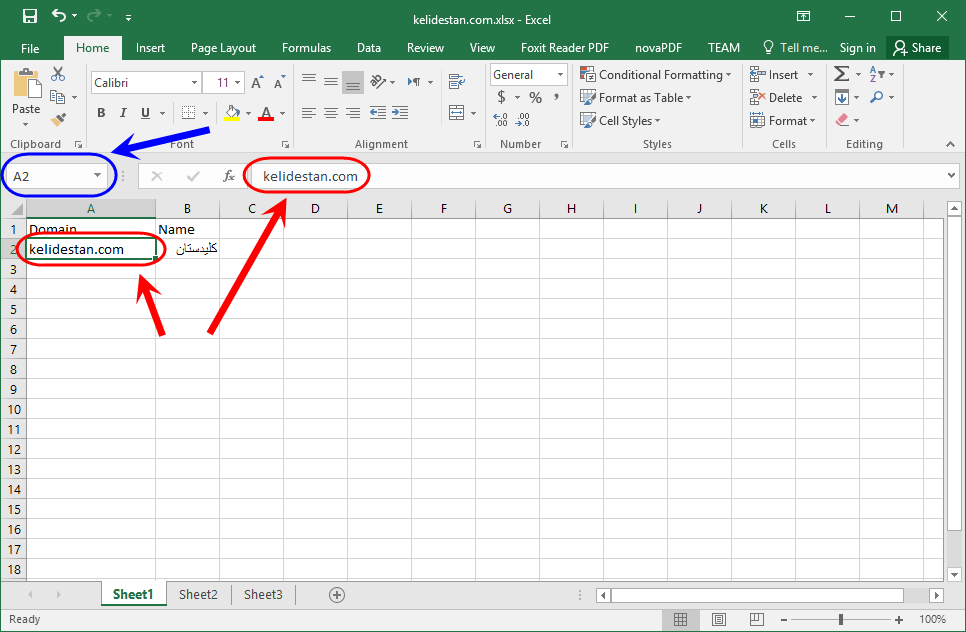Screen dimensions: 966x632
Task: Toggle Underline formatting
Action: (x=145, y=113)
